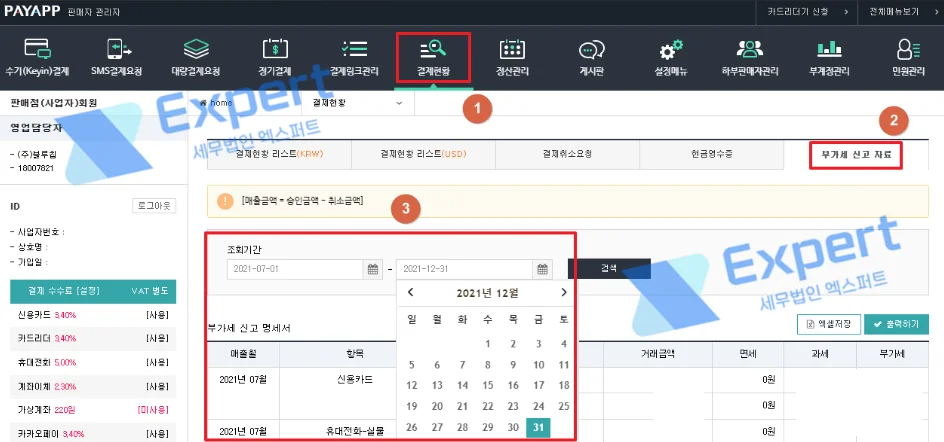Image resolution: width=944 pixels, height=442 pixels.
Task: Click 거래금액 column header
Action: coord(657,354)
